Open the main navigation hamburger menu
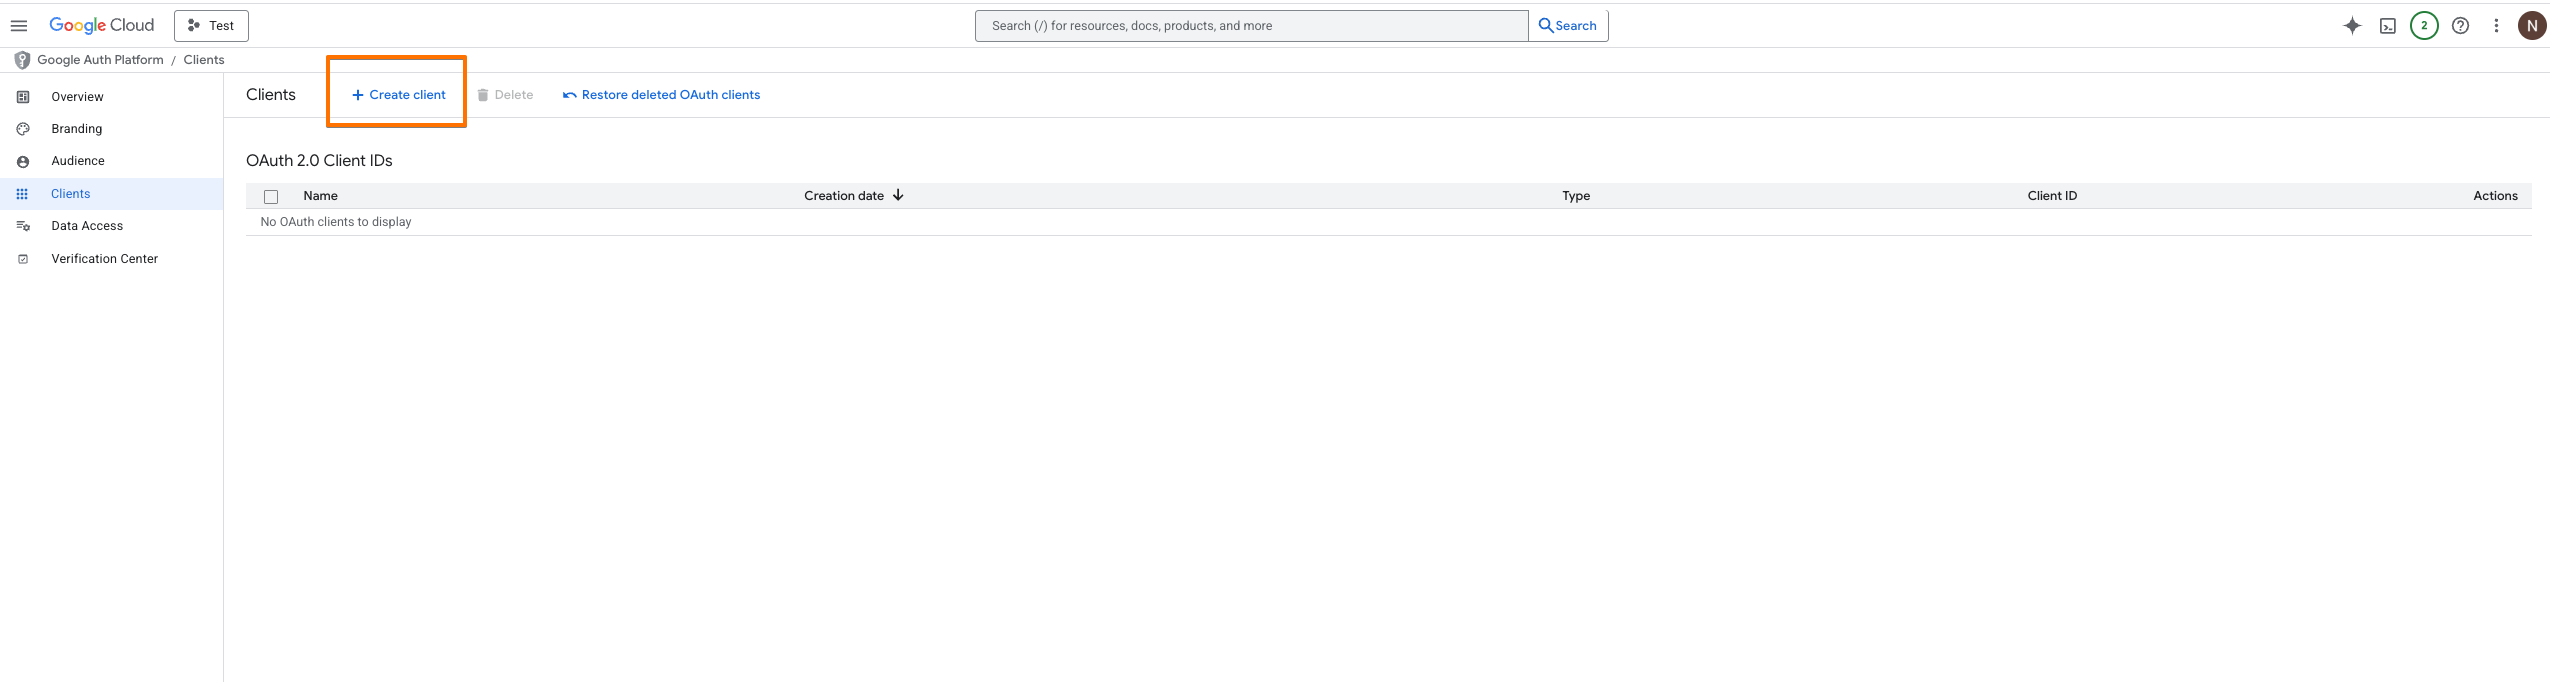 tap(19, 26)
